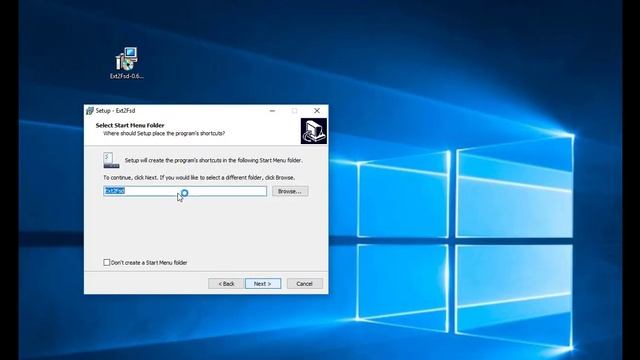
Task: Click the Setup title bar installer icon
Action: click(90, 111)
